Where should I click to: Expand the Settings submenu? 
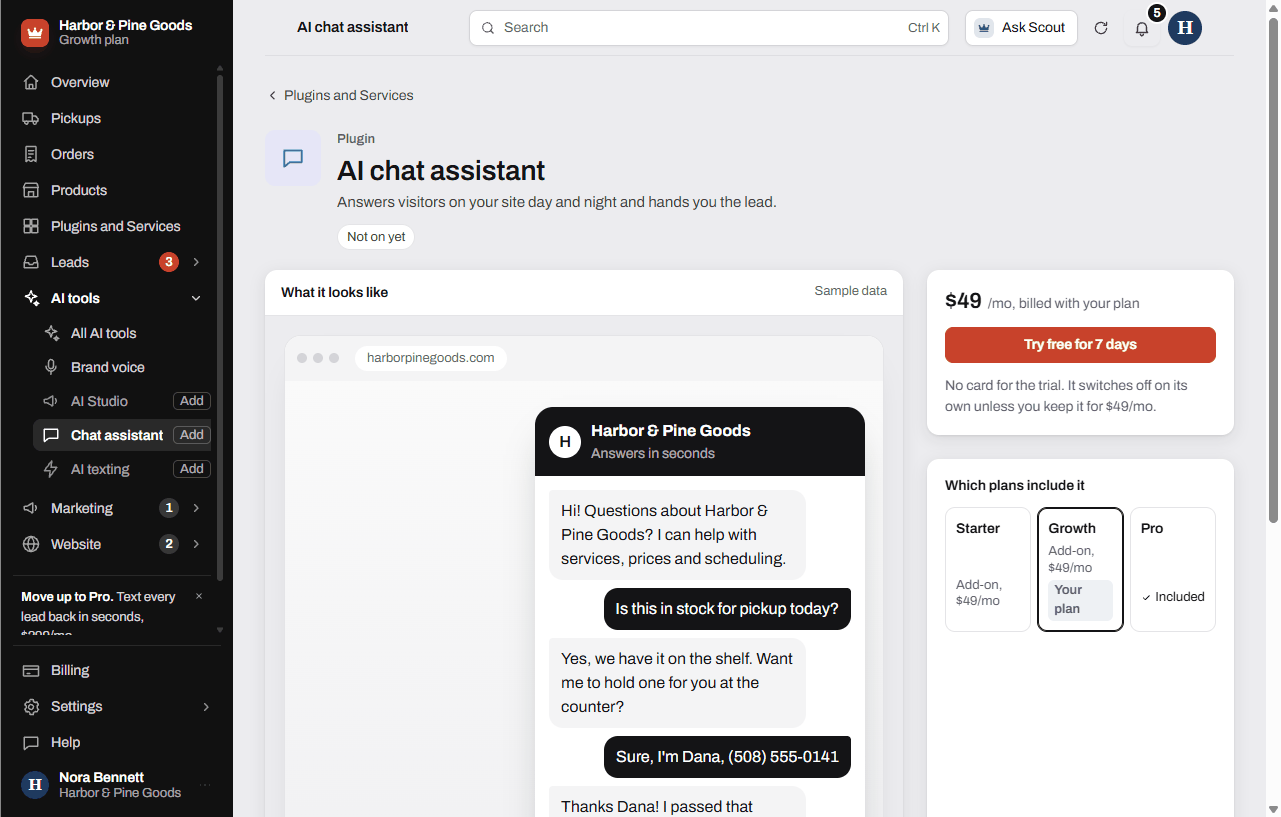click(206, 706)
